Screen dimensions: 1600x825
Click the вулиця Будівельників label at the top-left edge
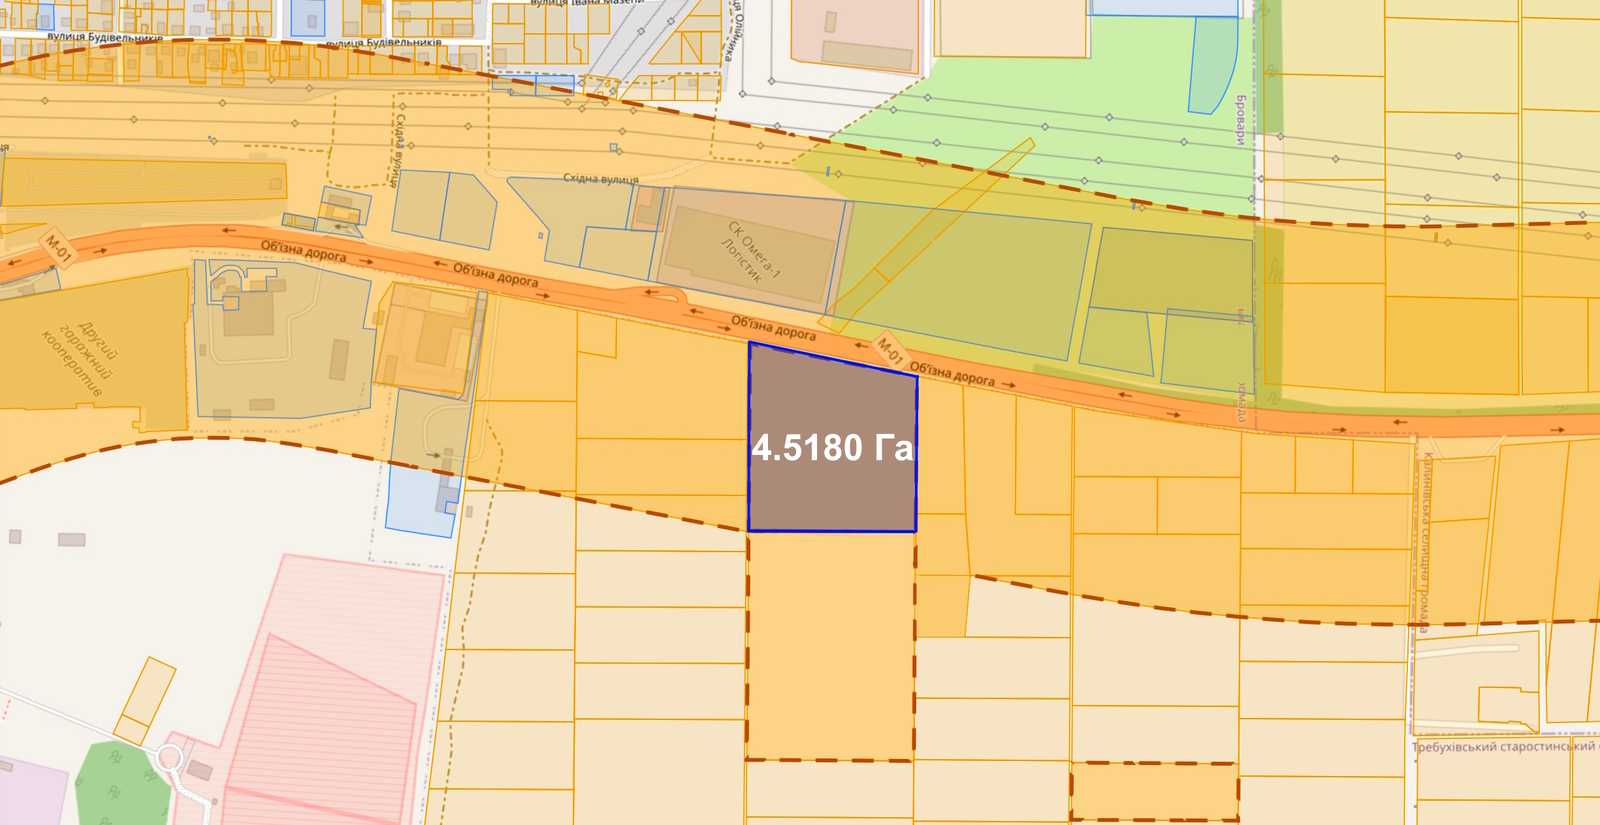(x=105, y=38)
